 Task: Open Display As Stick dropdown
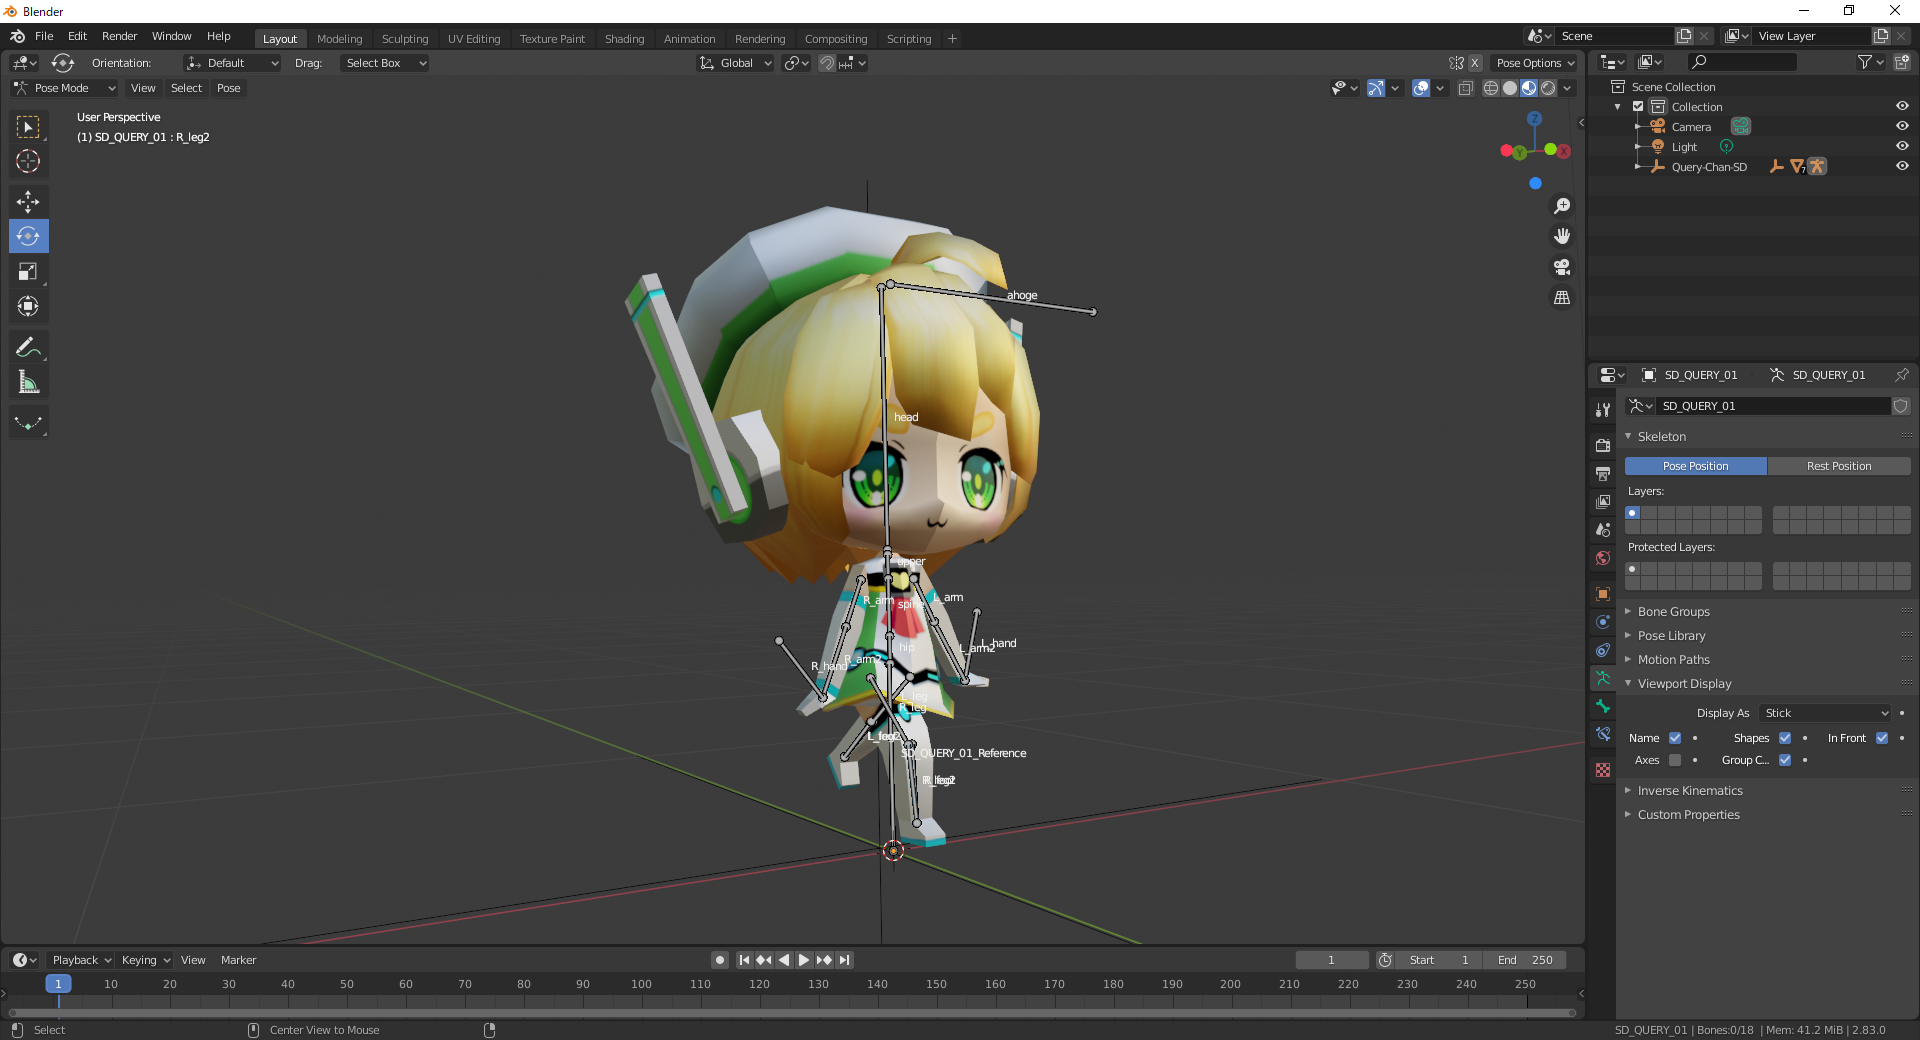click(1826, 713)
